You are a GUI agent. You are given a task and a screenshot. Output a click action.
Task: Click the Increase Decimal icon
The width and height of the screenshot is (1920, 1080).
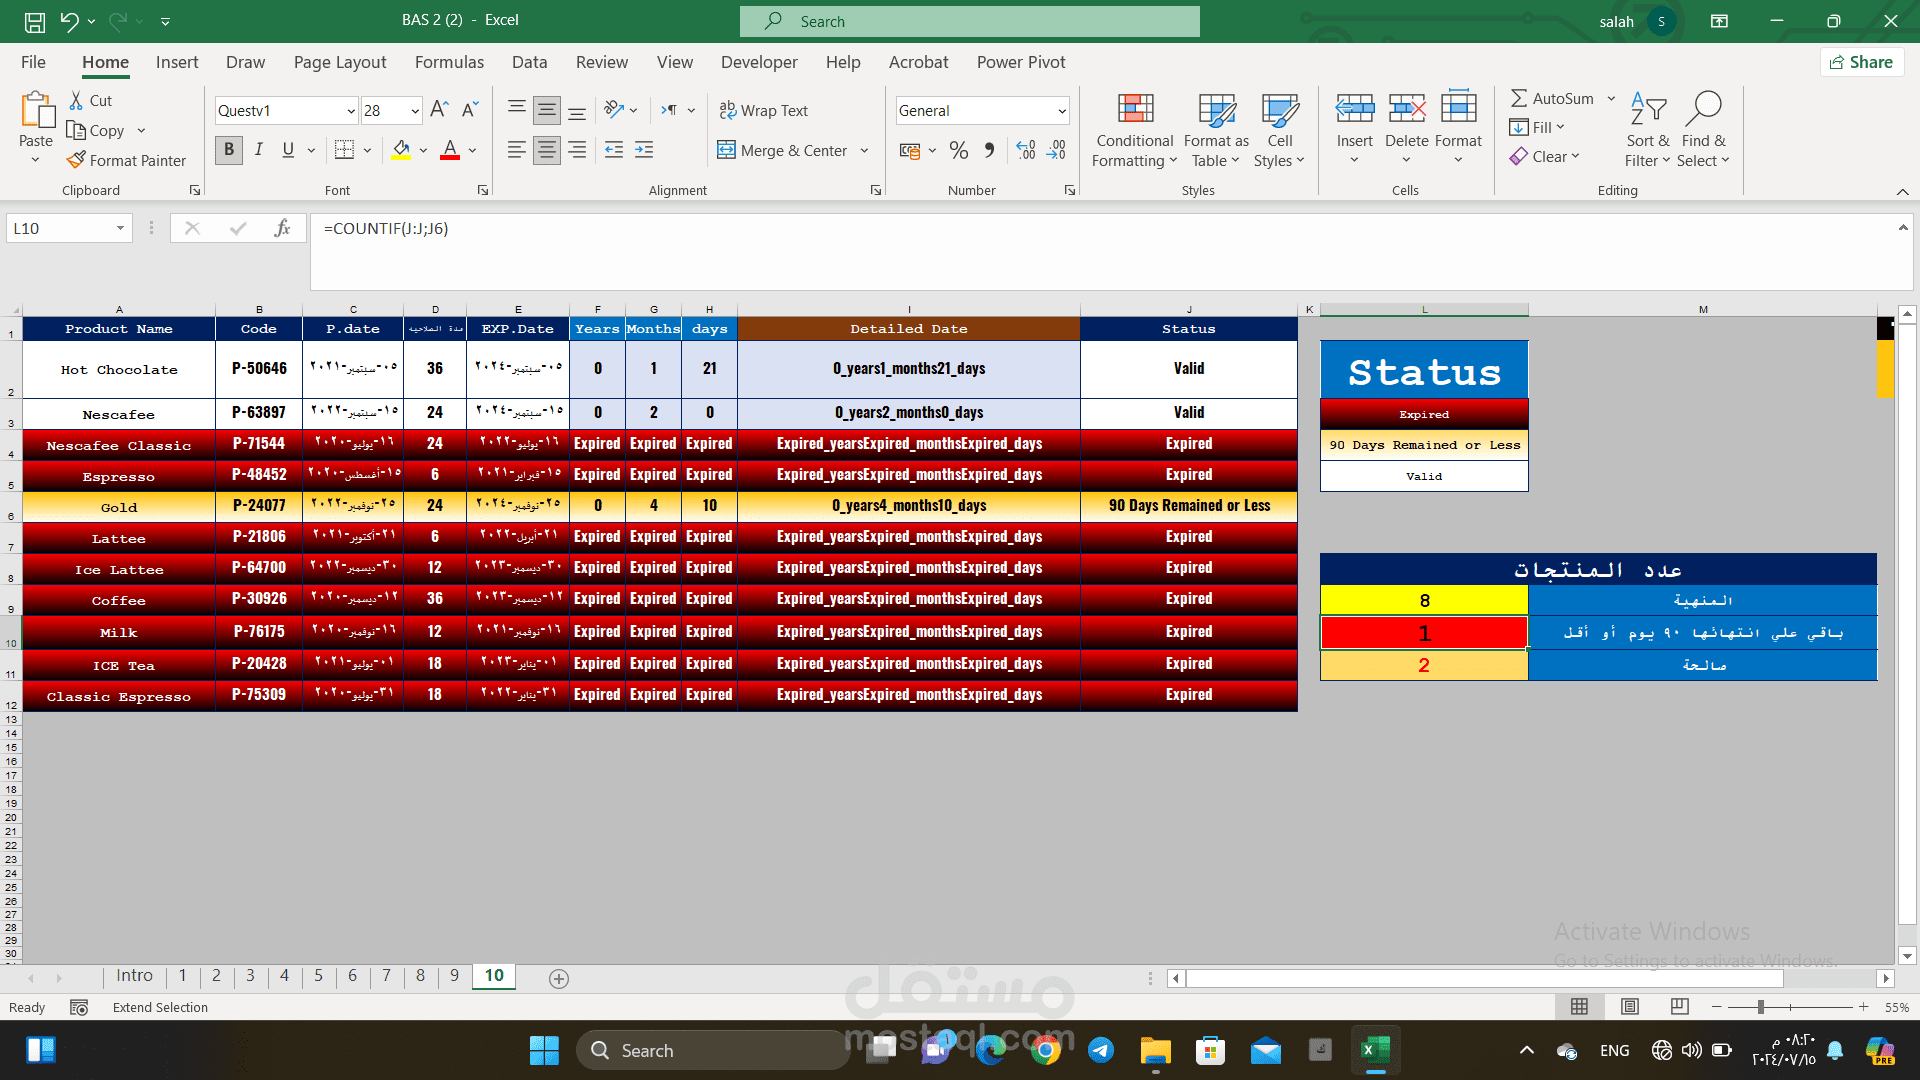coord(1024,150)
